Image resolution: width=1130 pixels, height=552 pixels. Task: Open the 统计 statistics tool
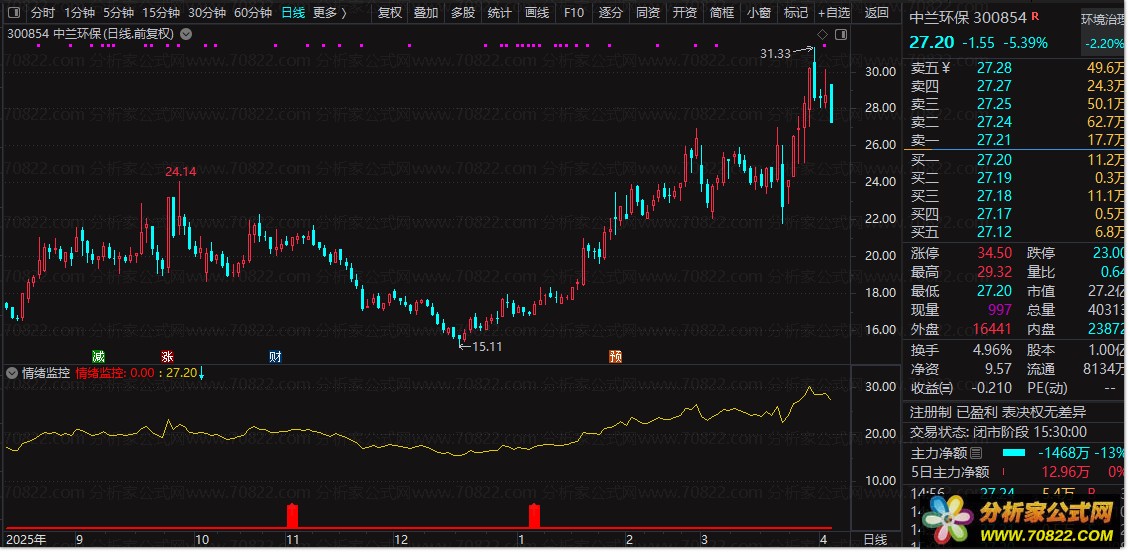499,12
